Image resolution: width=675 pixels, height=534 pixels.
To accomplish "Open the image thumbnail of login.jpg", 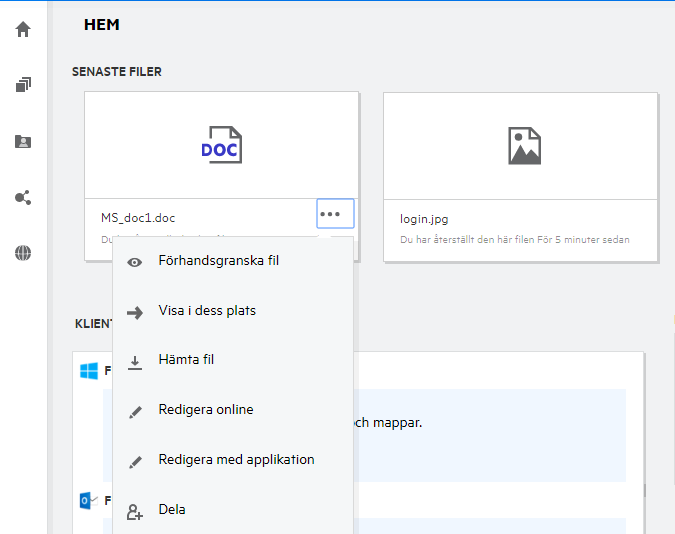I will coord(523,145).
